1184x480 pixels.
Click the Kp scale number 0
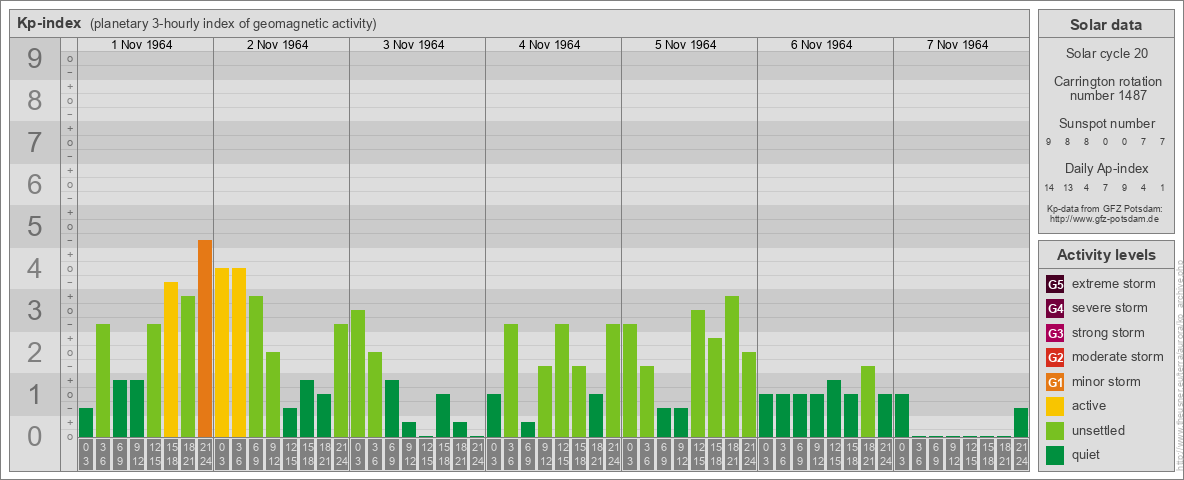35,436
